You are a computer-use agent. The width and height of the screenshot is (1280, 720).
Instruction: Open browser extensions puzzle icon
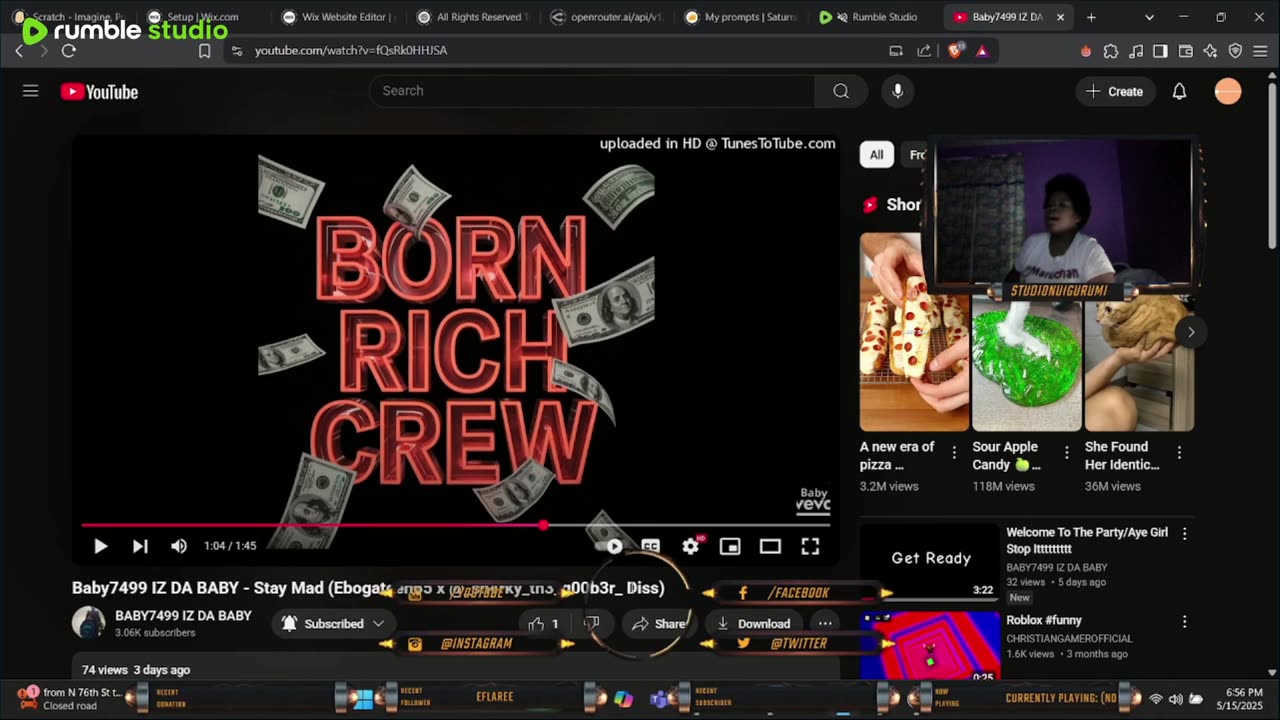tap(1111, 50)
